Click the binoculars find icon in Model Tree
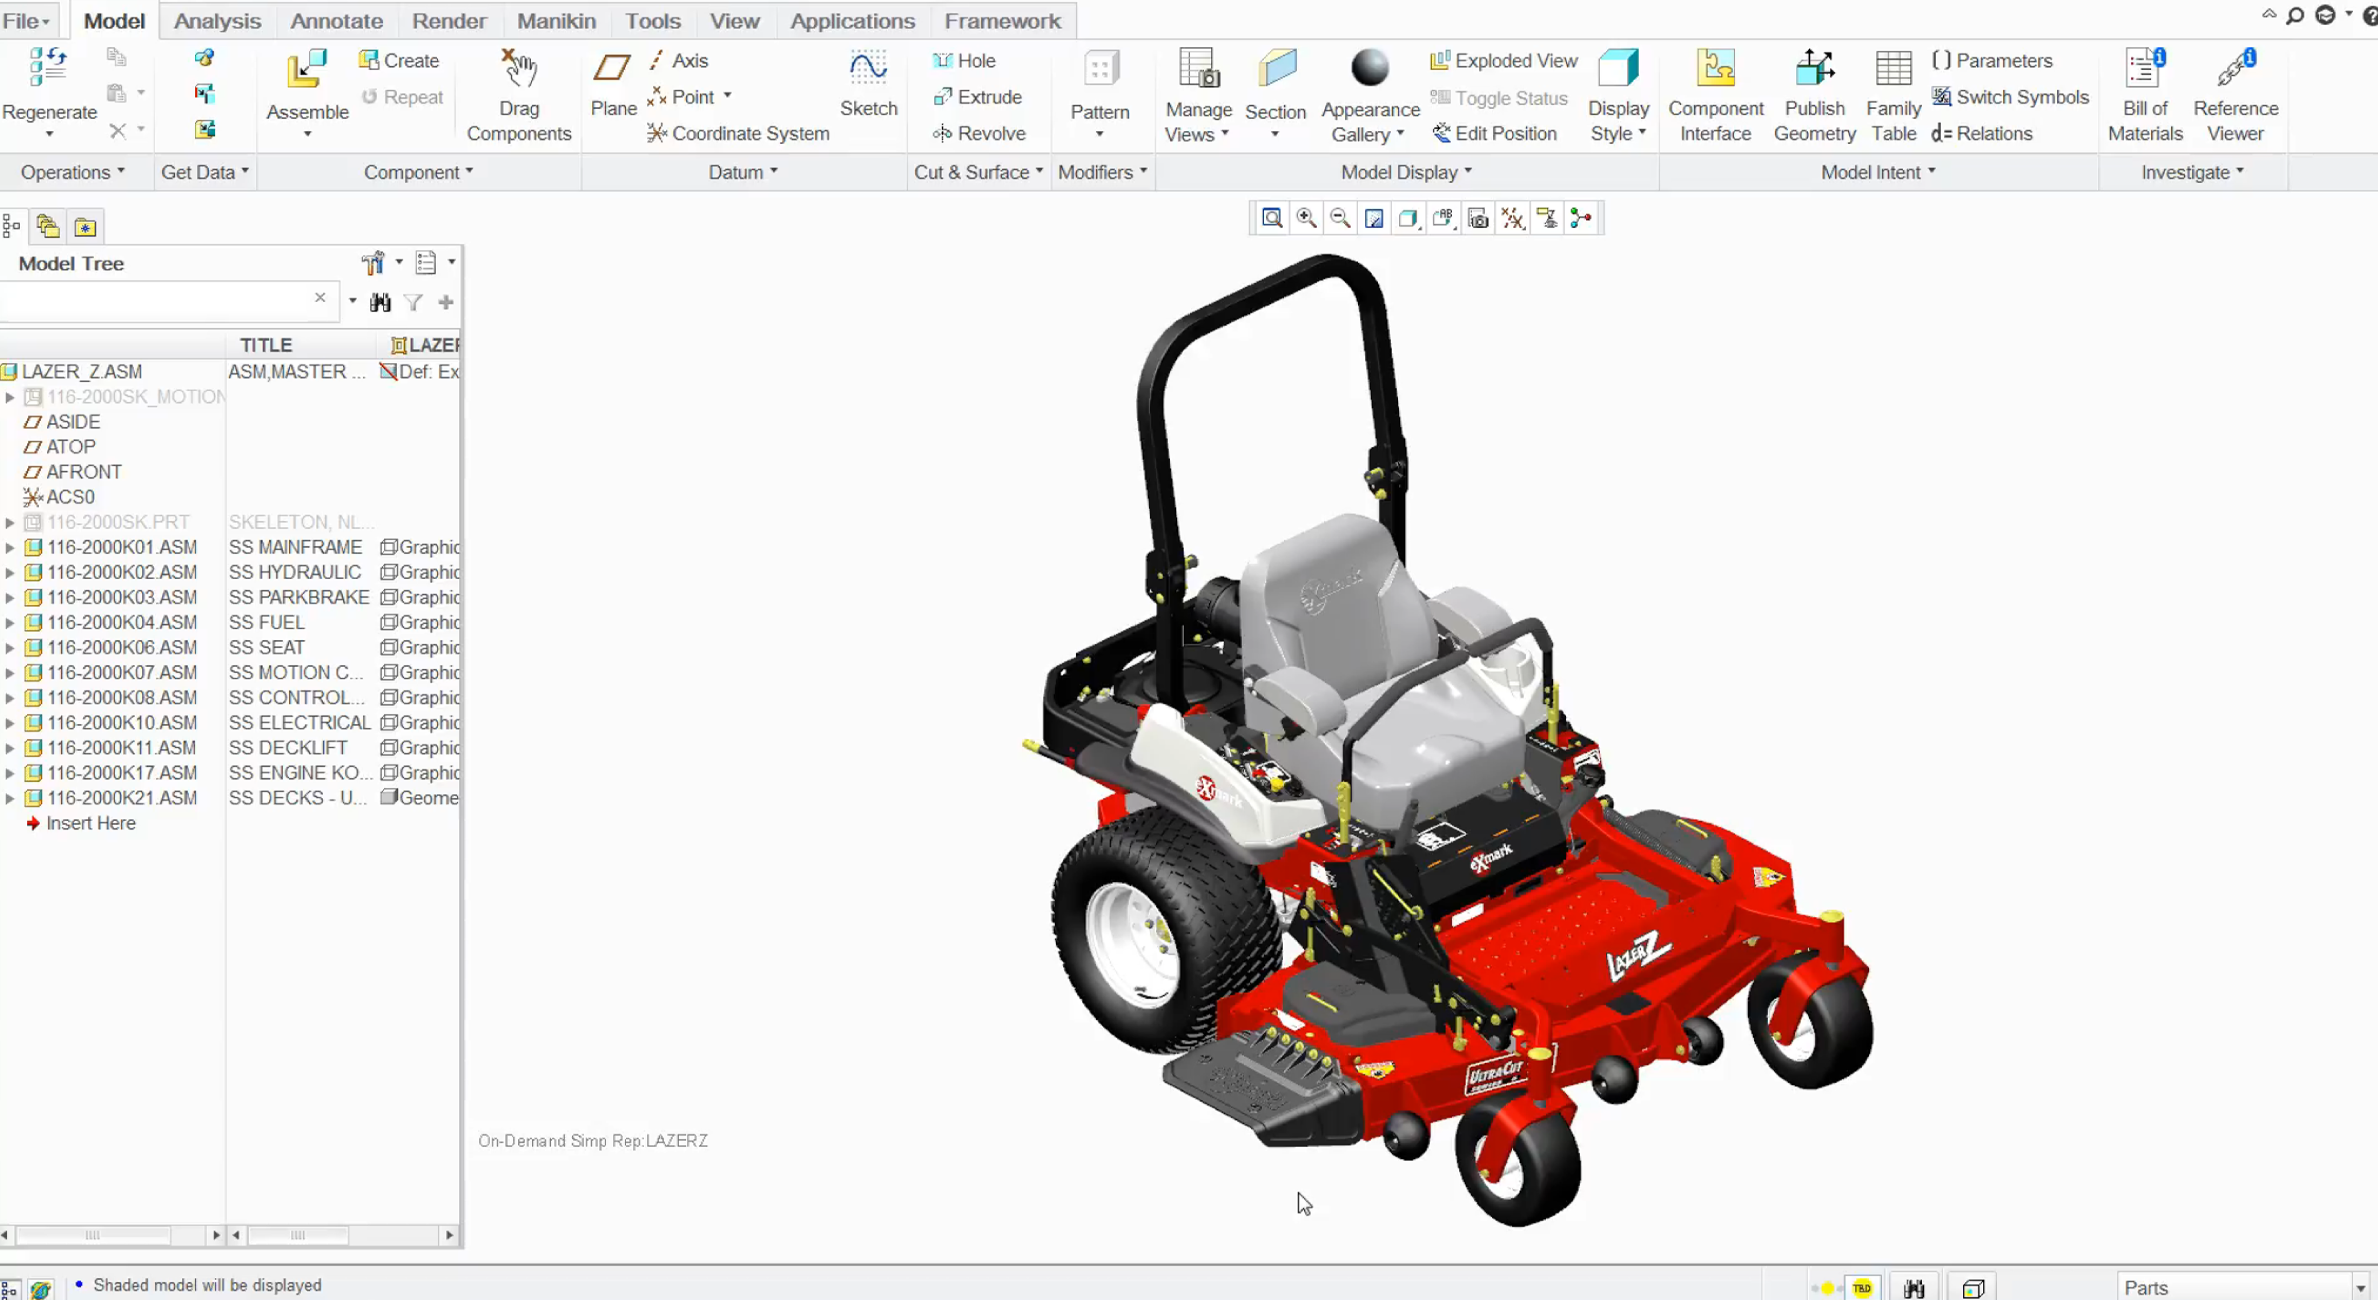This screenshot has width=2378, height=1300. point(380,302)
